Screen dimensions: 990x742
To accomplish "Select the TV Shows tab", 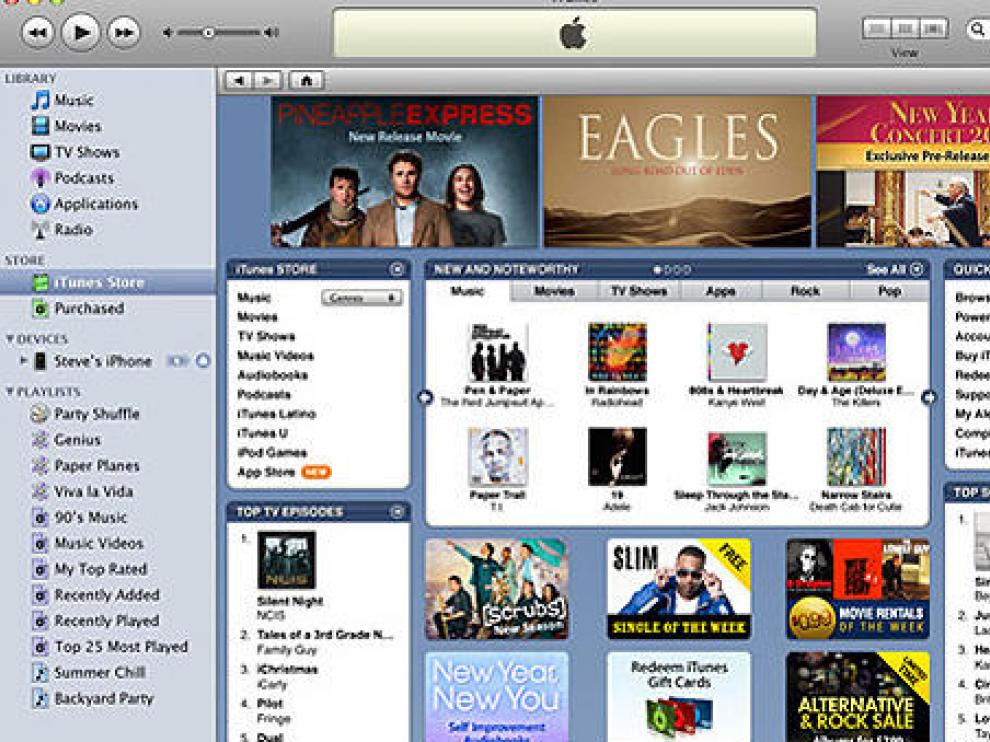I will (x=639, y=291).
